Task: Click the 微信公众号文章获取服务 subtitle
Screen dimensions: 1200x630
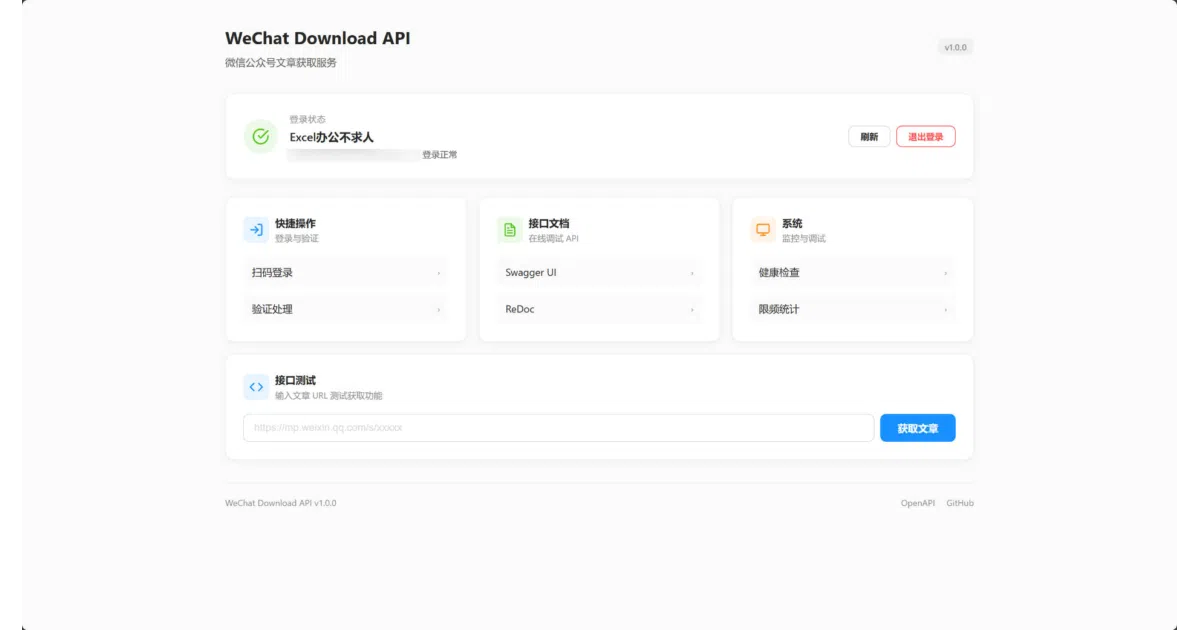Action: [281, 62]
